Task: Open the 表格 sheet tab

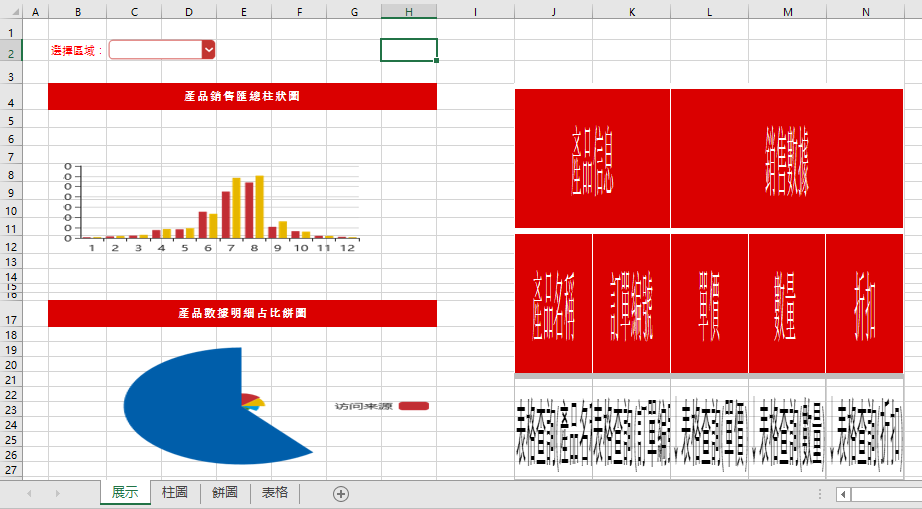Action: (x=275, y=492)
